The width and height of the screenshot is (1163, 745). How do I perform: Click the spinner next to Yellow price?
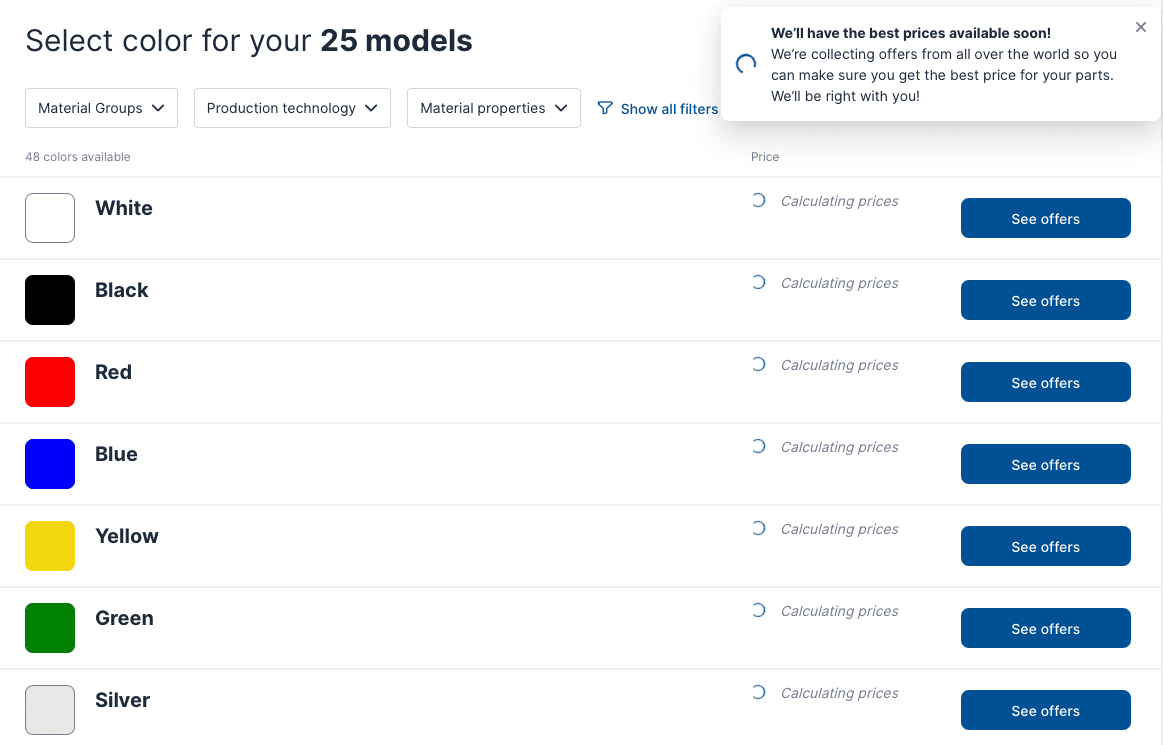tap(758, 528)
